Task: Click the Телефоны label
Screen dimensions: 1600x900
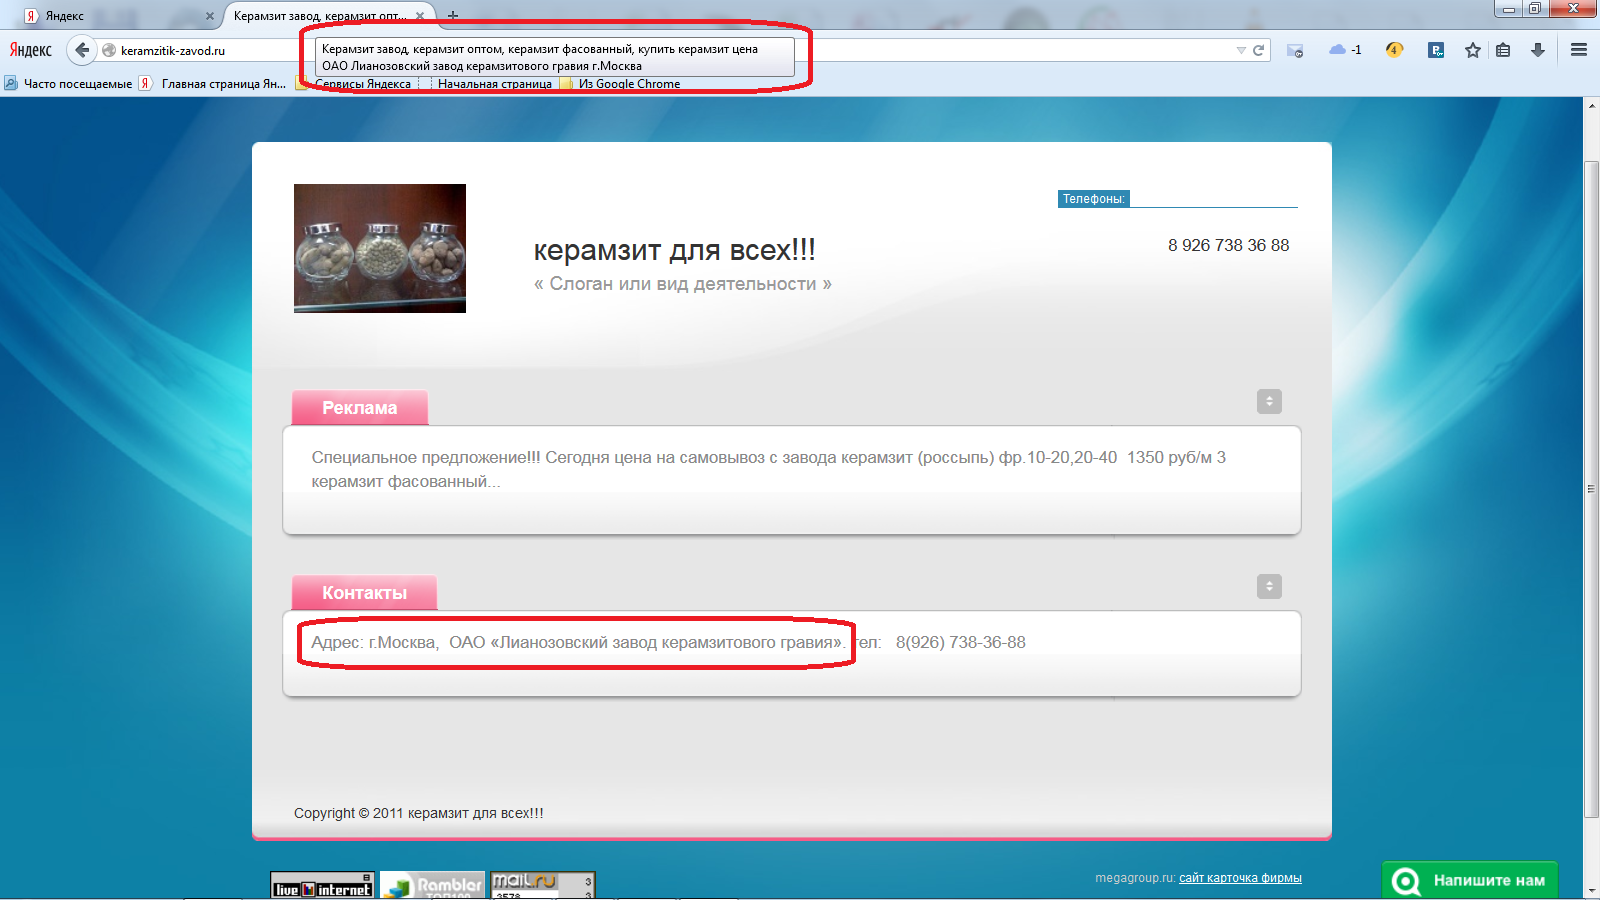Action: (1093, 199)
